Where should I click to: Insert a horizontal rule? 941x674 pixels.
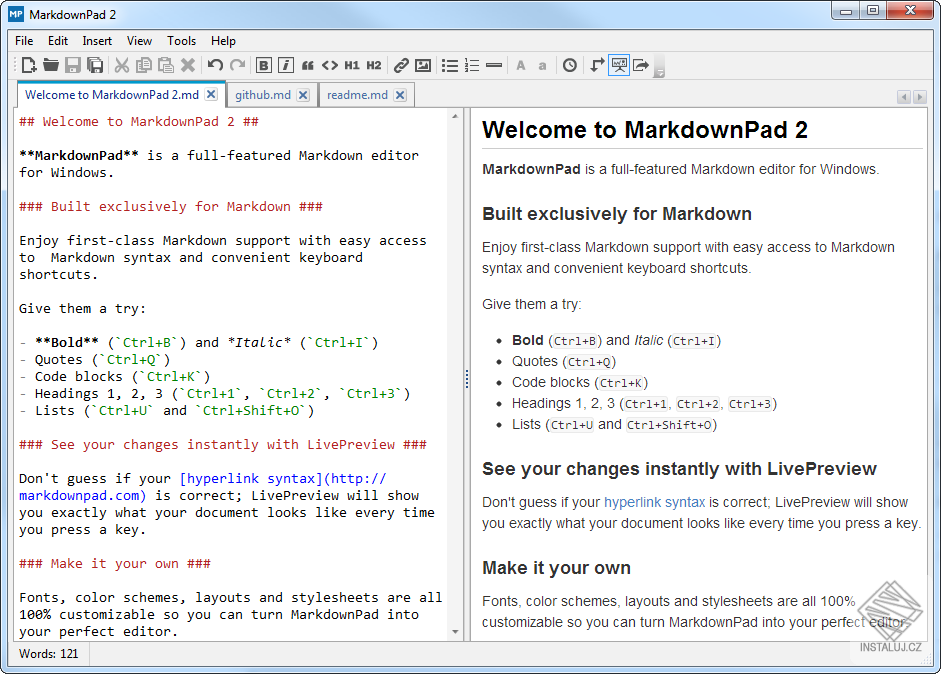pos(494,65)
